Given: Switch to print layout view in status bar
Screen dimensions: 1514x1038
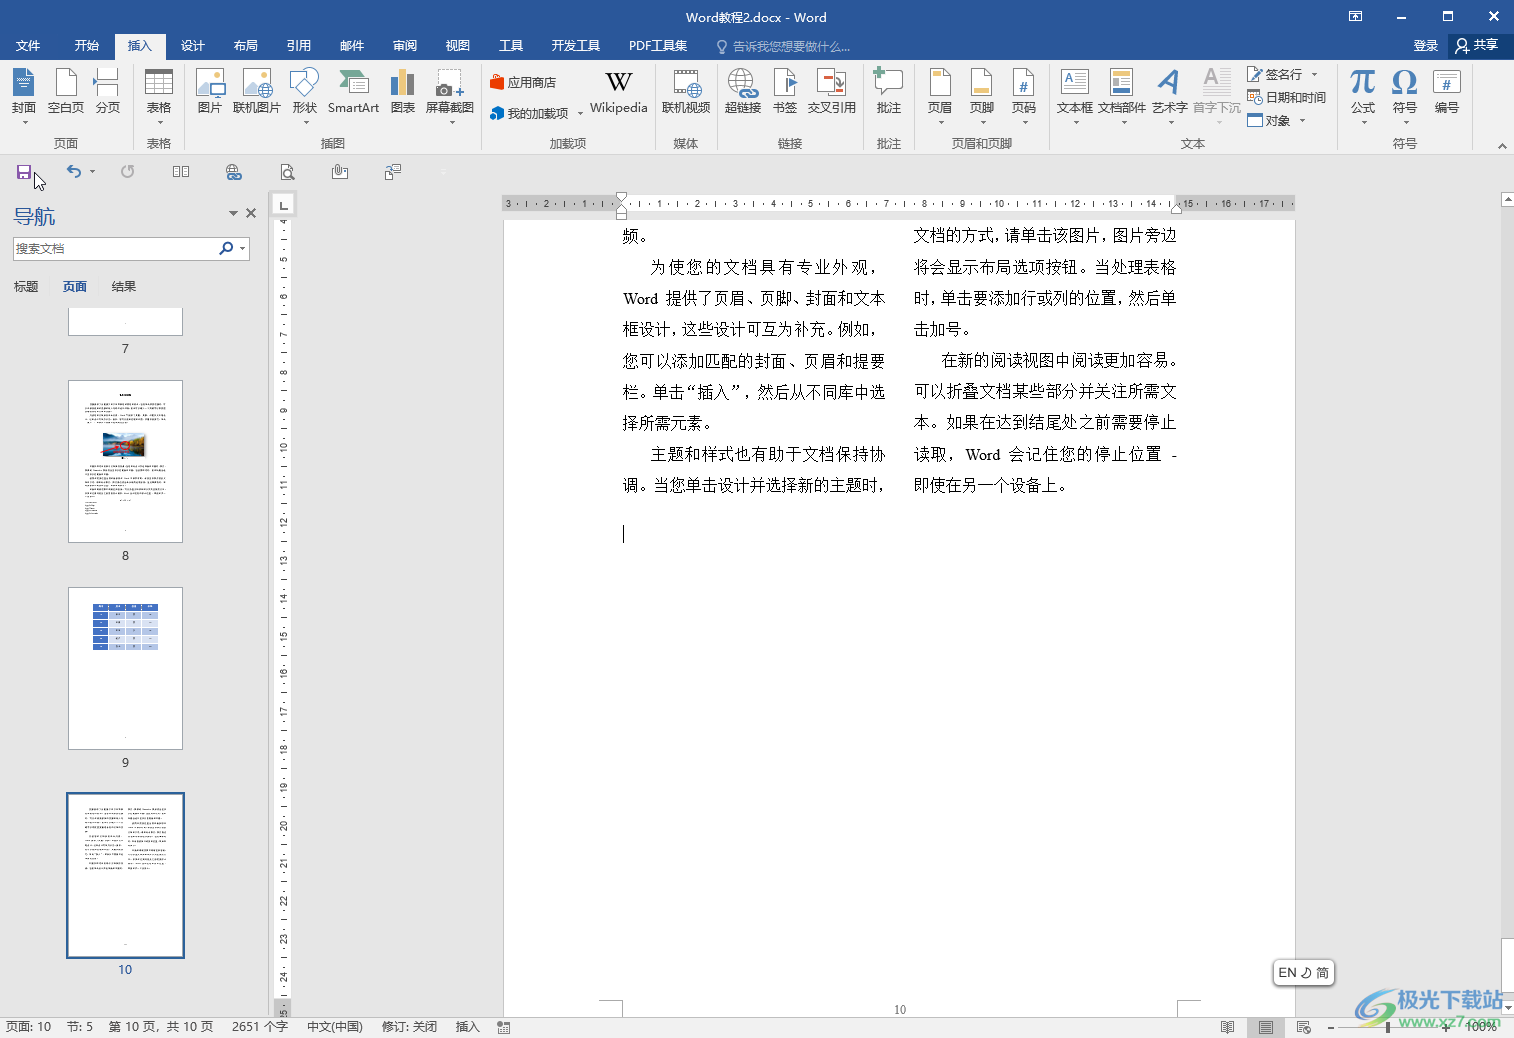Looking at the screenshot, I should point(1266,1027).
